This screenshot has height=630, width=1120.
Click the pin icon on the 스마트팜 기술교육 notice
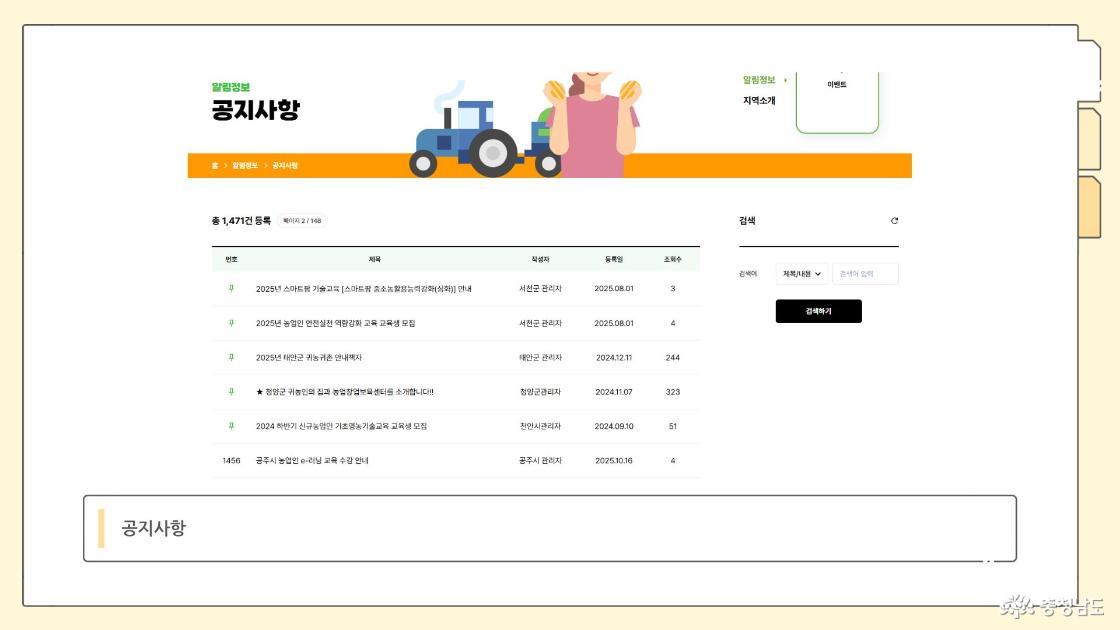231,289
